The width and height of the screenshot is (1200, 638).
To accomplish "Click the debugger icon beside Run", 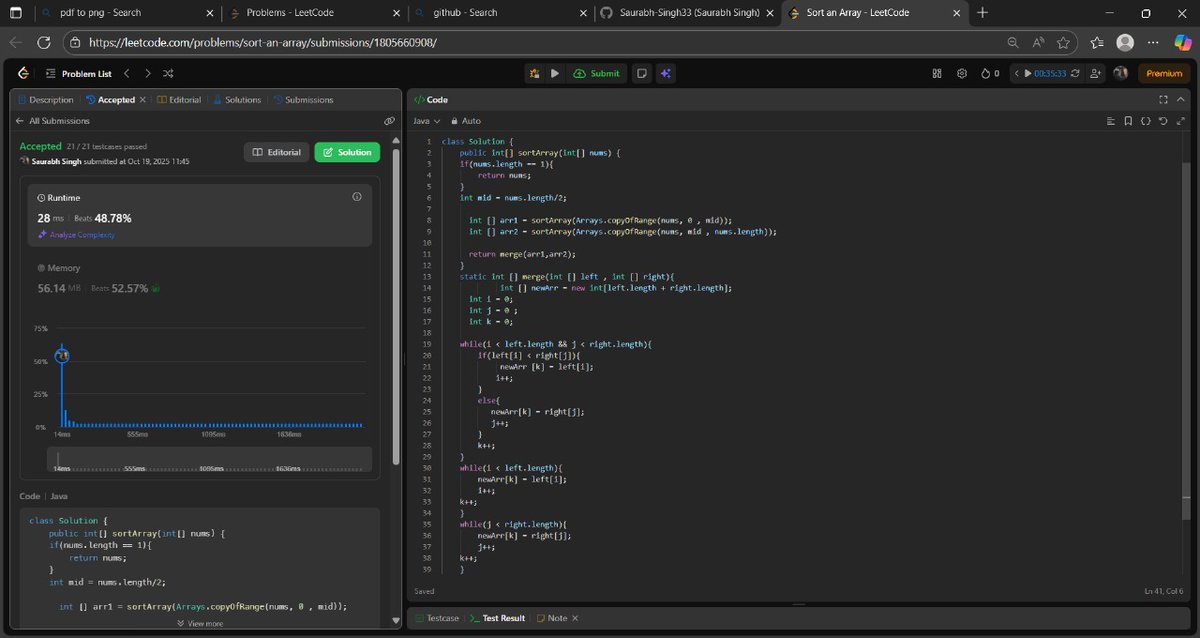I will 535,73.
